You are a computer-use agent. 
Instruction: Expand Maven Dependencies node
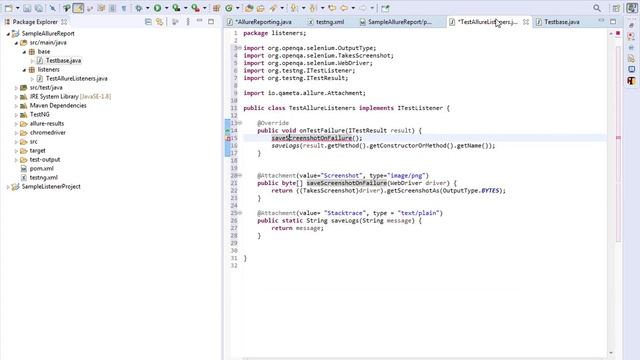click(x=16, y=106)
